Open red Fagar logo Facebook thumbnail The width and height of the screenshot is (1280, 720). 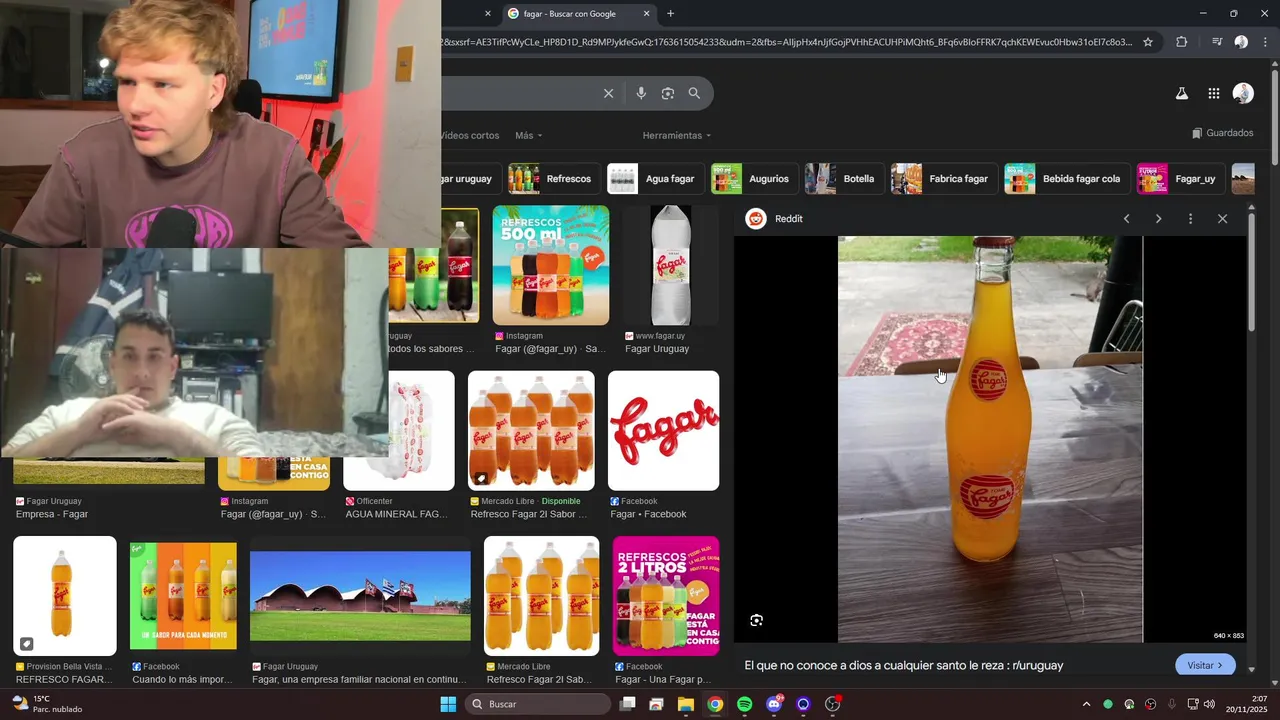pos(664,431)
